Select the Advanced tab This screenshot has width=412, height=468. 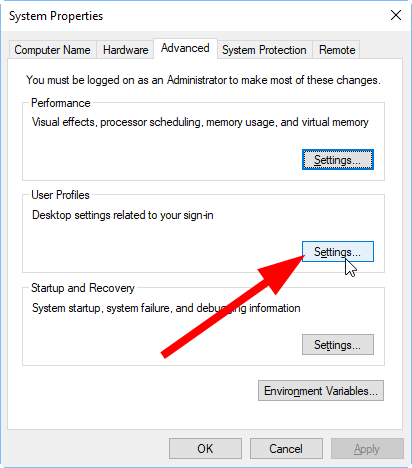(185, 48)
